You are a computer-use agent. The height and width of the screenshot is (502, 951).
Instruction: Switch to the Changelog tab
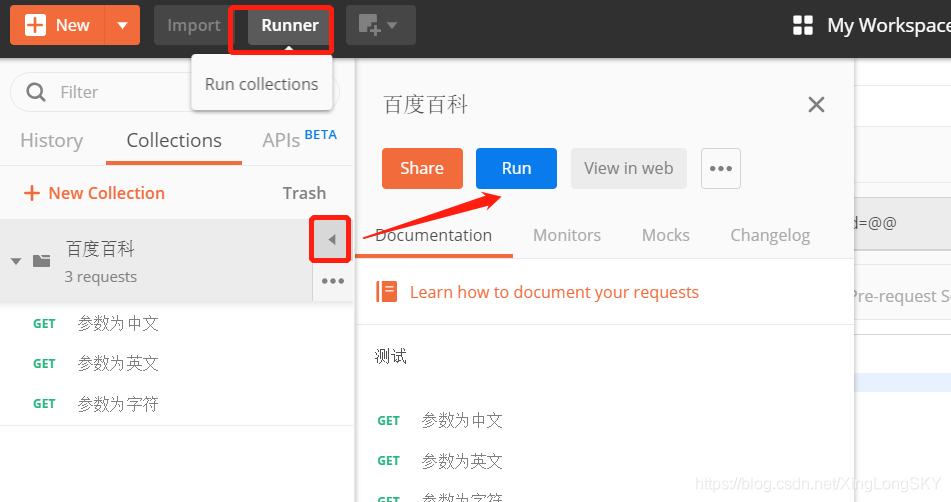[770, 235]
